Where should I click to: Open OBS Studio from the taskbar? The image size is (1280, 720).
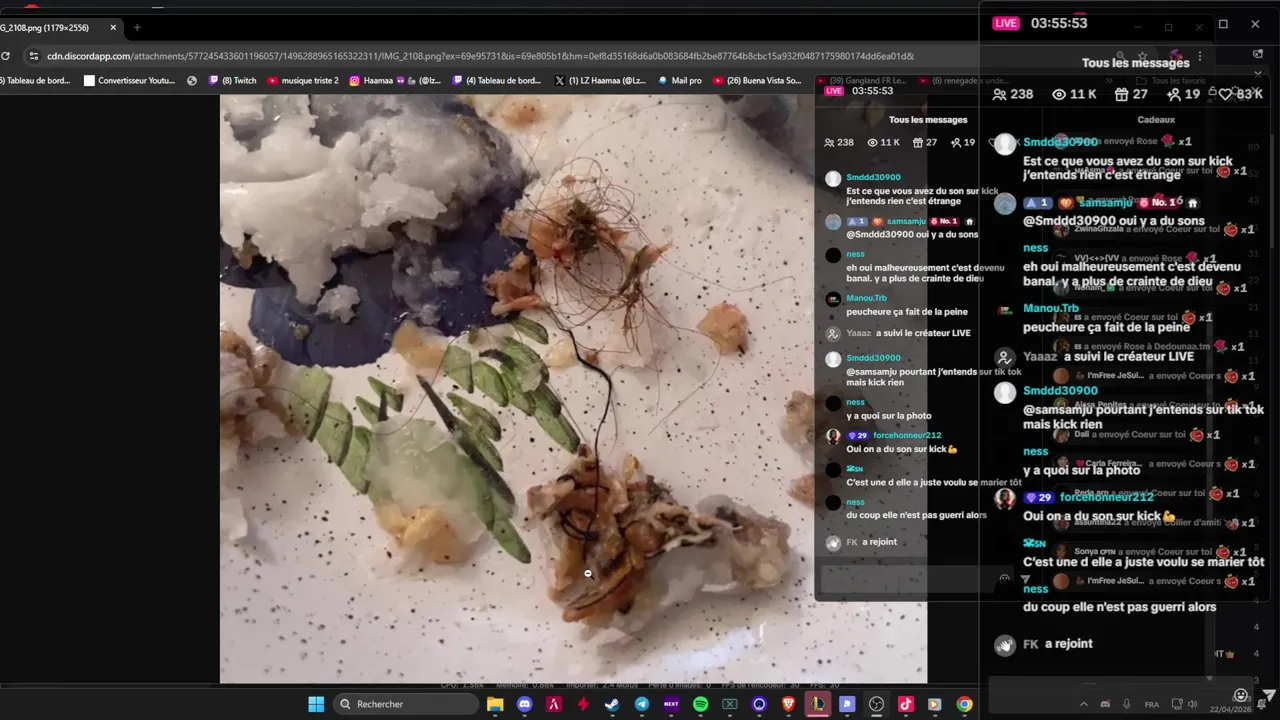[876, 704]
